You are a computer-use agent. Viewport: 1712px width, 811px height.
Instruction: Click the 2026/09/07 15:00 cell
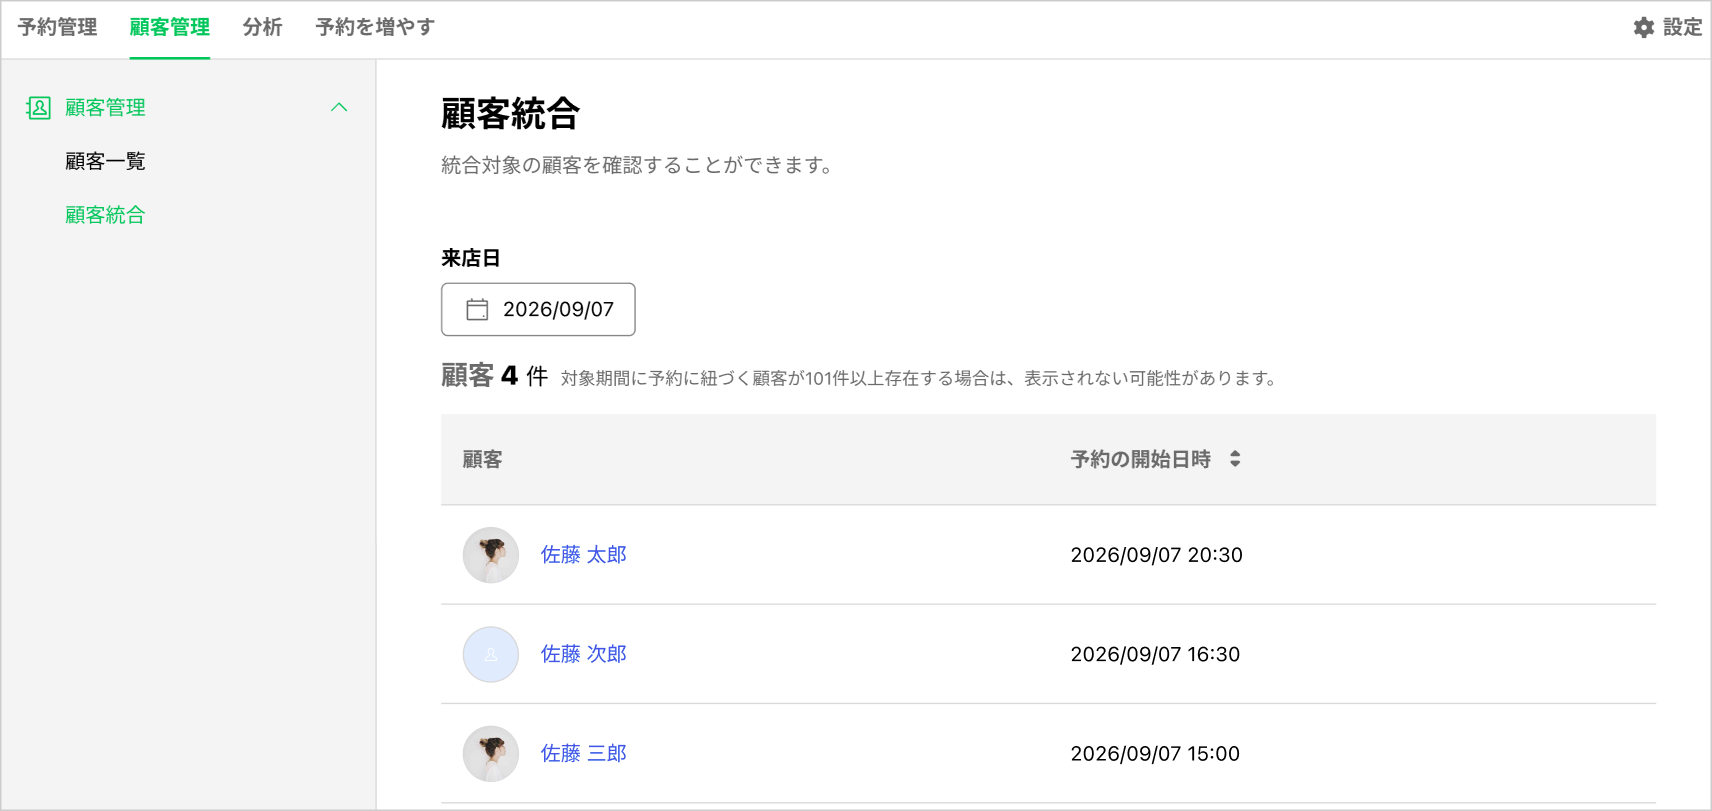click(x=1155, y=754)
